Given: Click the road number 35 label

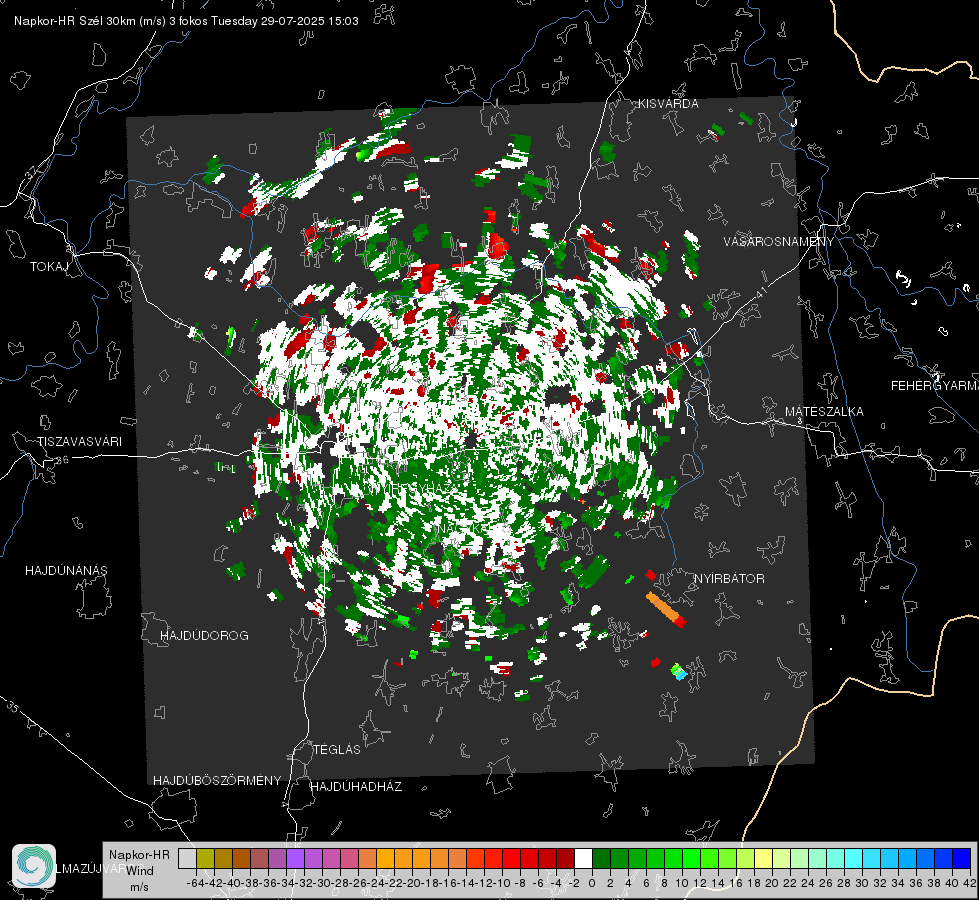Looking at the screenshot, I should [14, 707].
